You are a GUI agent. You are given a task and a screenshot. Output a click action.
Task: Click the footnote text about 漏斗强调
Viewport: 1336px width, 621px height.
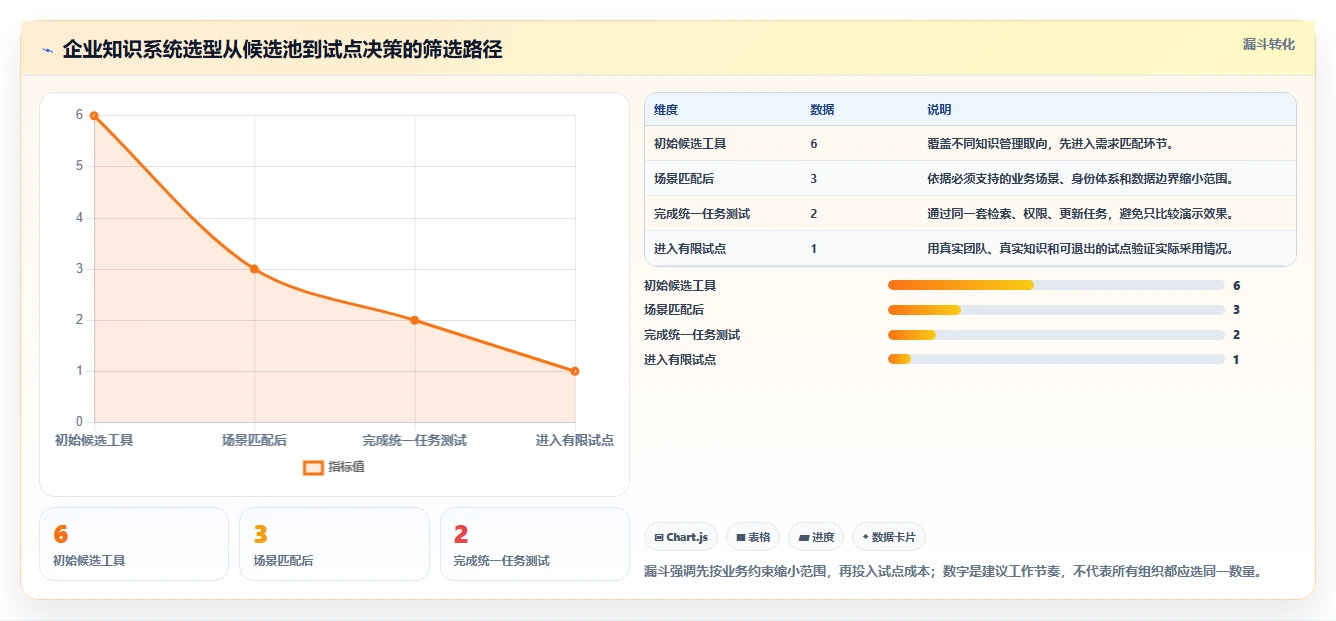pyautogui.click(x=953, y=572)
